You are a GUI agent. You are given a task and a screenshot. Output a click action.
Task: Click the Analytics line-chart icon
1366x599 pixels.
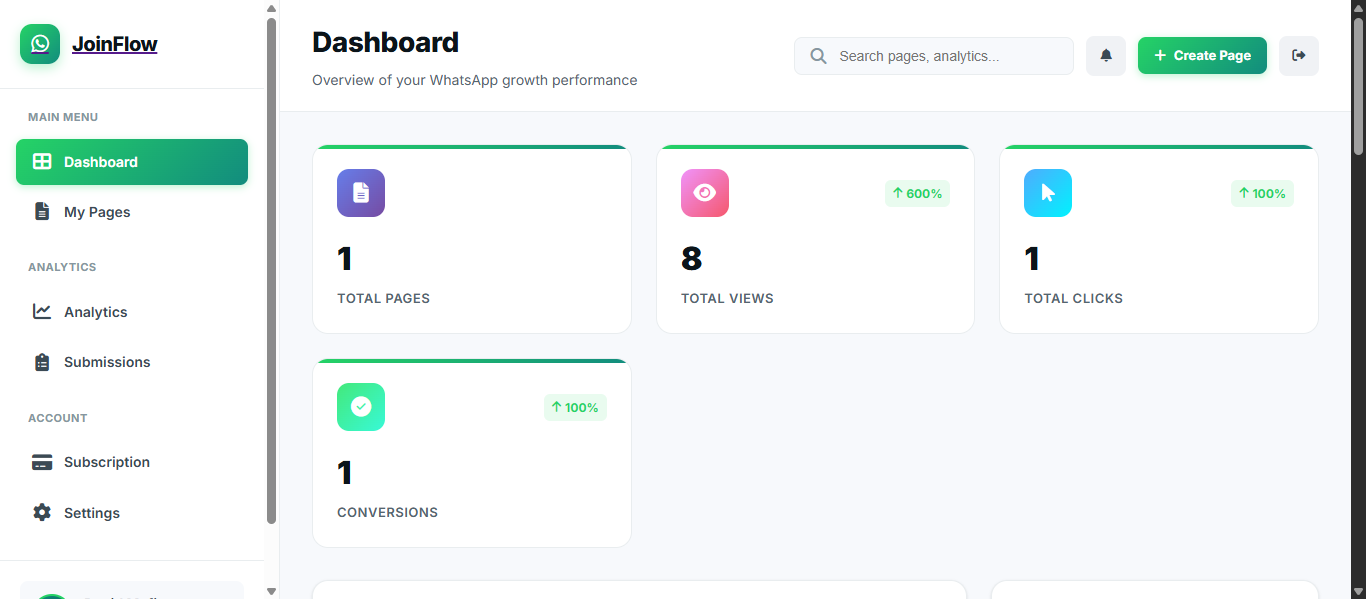coord(41,311)
